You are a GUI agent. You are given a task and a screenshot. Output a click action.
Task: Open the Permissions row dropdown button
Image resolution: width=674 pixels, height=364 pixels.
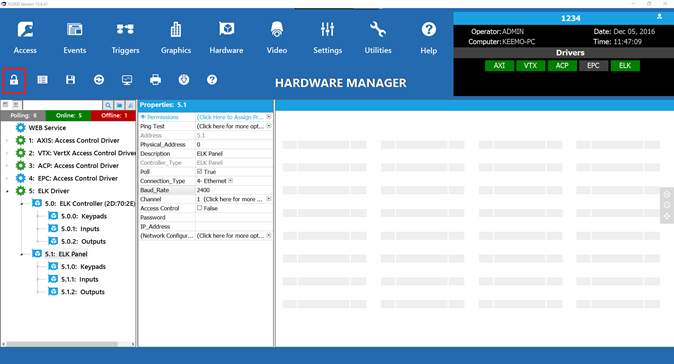269,117
